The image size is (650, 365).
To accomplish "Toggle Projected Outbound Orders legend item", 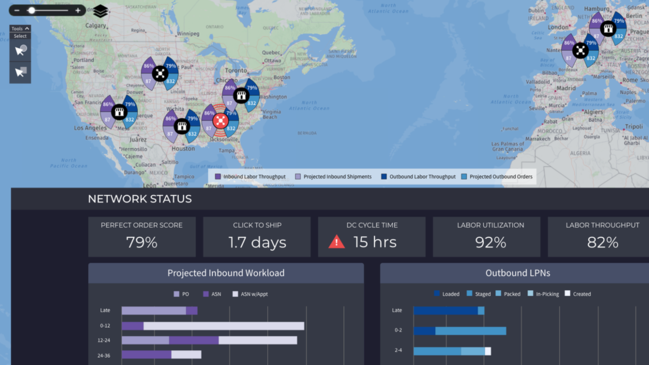I will tap(497, 177).
